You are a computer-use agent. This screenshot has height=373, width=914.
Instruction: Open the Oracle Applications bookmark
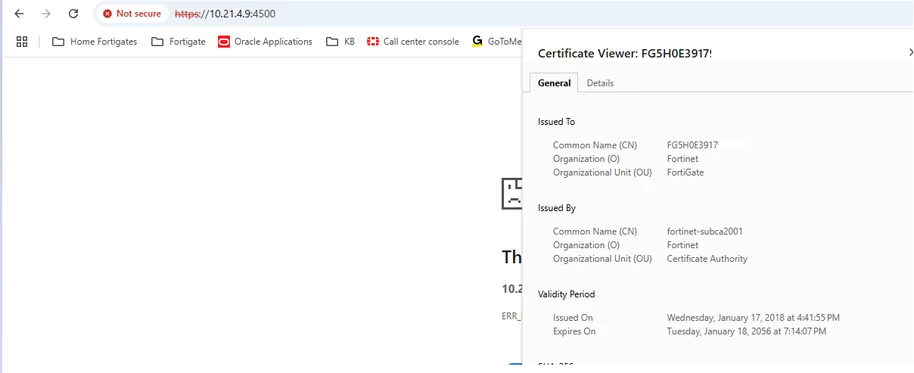tap(265, 41)
